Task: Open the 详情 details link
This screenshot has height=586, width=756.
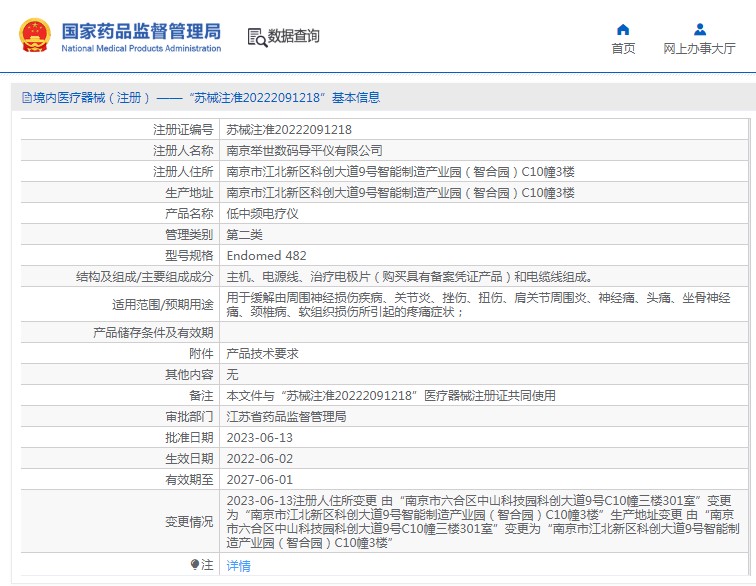Action: [239, 565]
